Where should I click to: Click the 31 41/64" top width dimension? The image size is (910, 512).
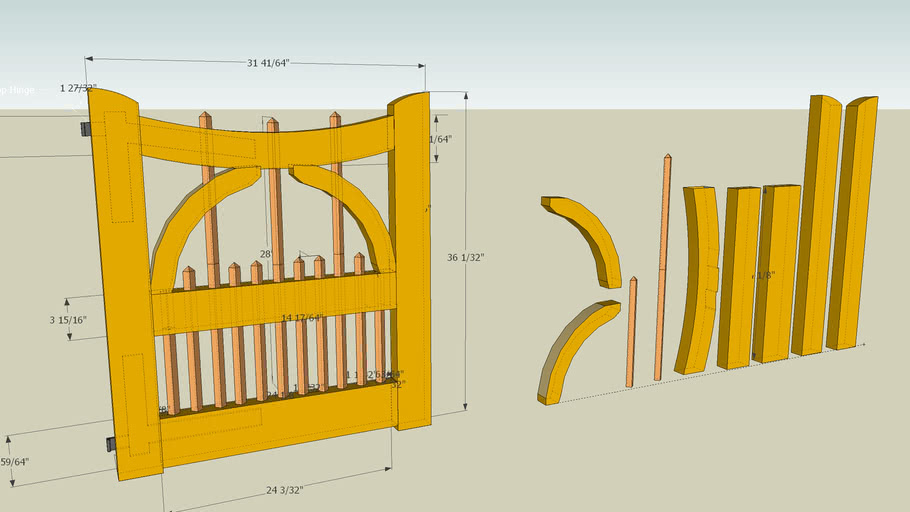(267, 63)
